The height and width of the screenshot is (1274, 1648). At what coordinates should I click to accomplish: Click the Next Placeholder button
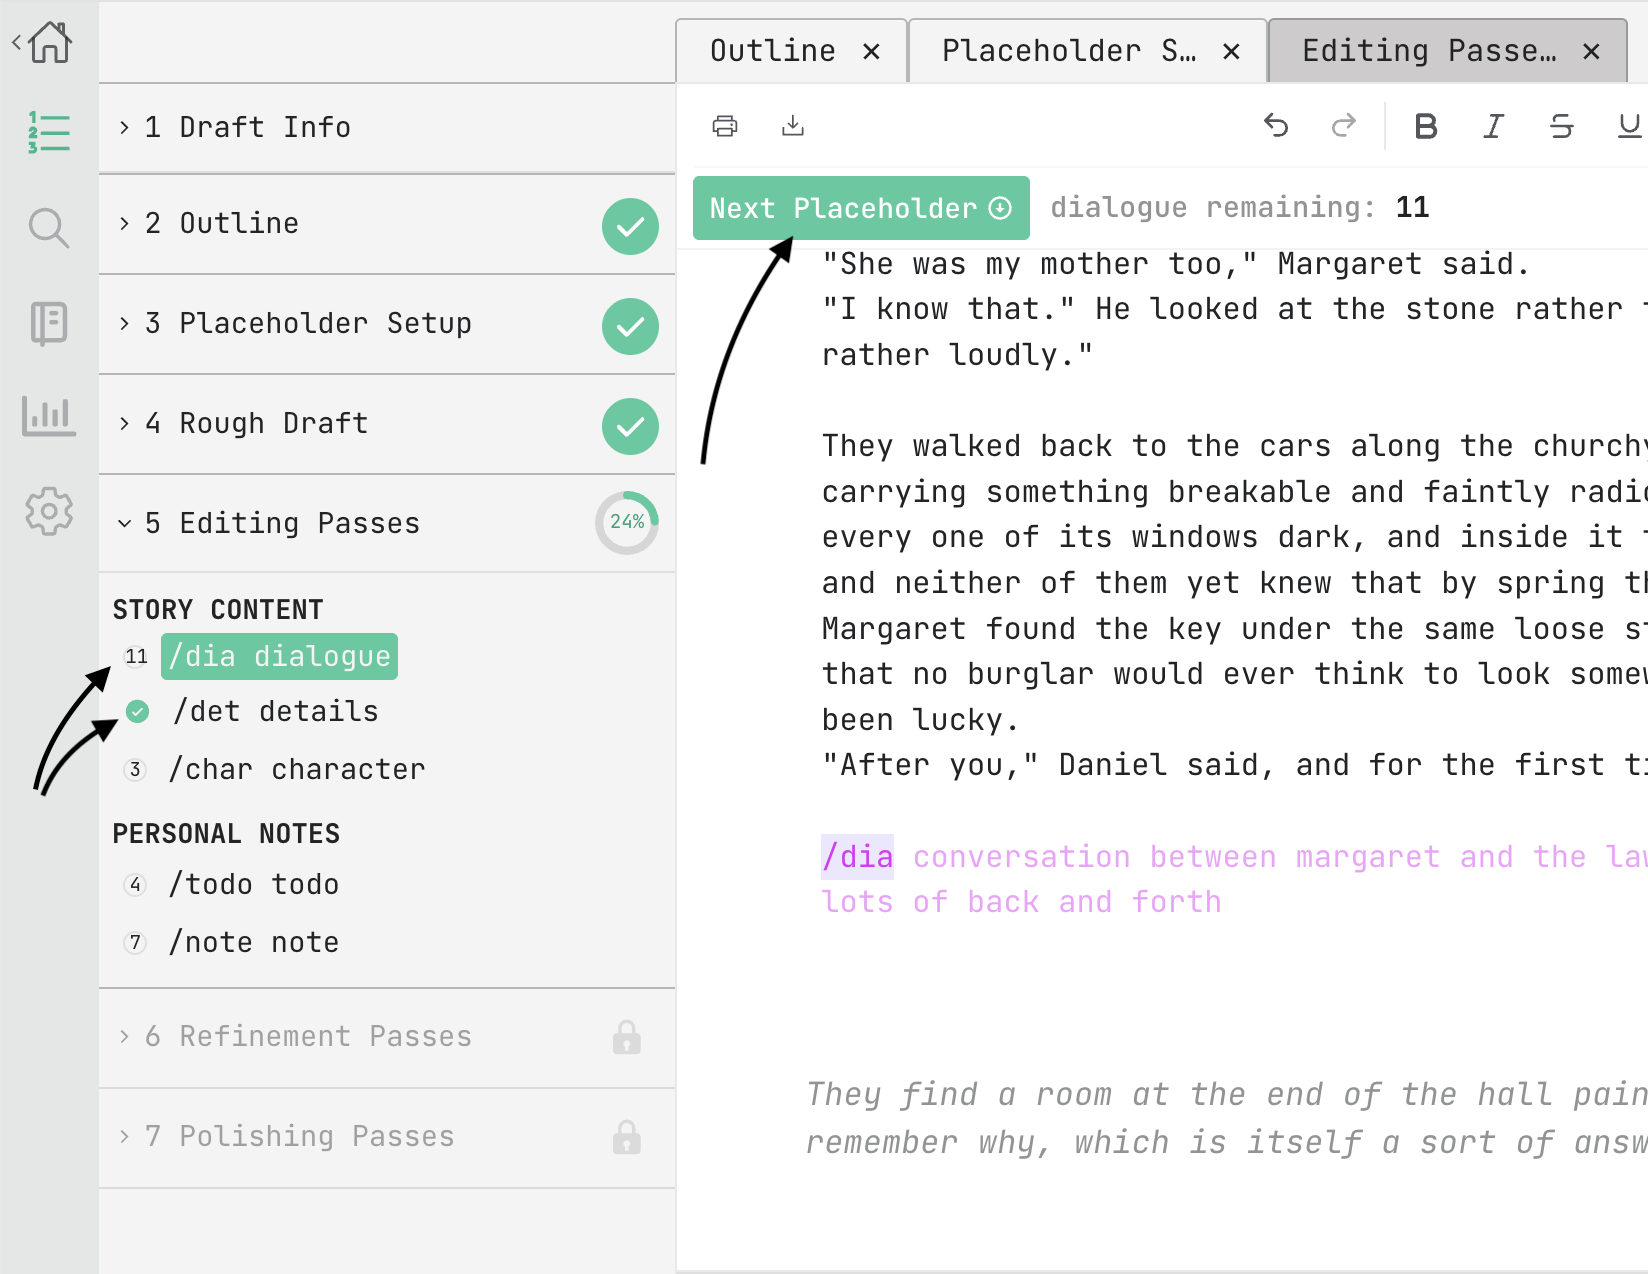pos(861,208)
